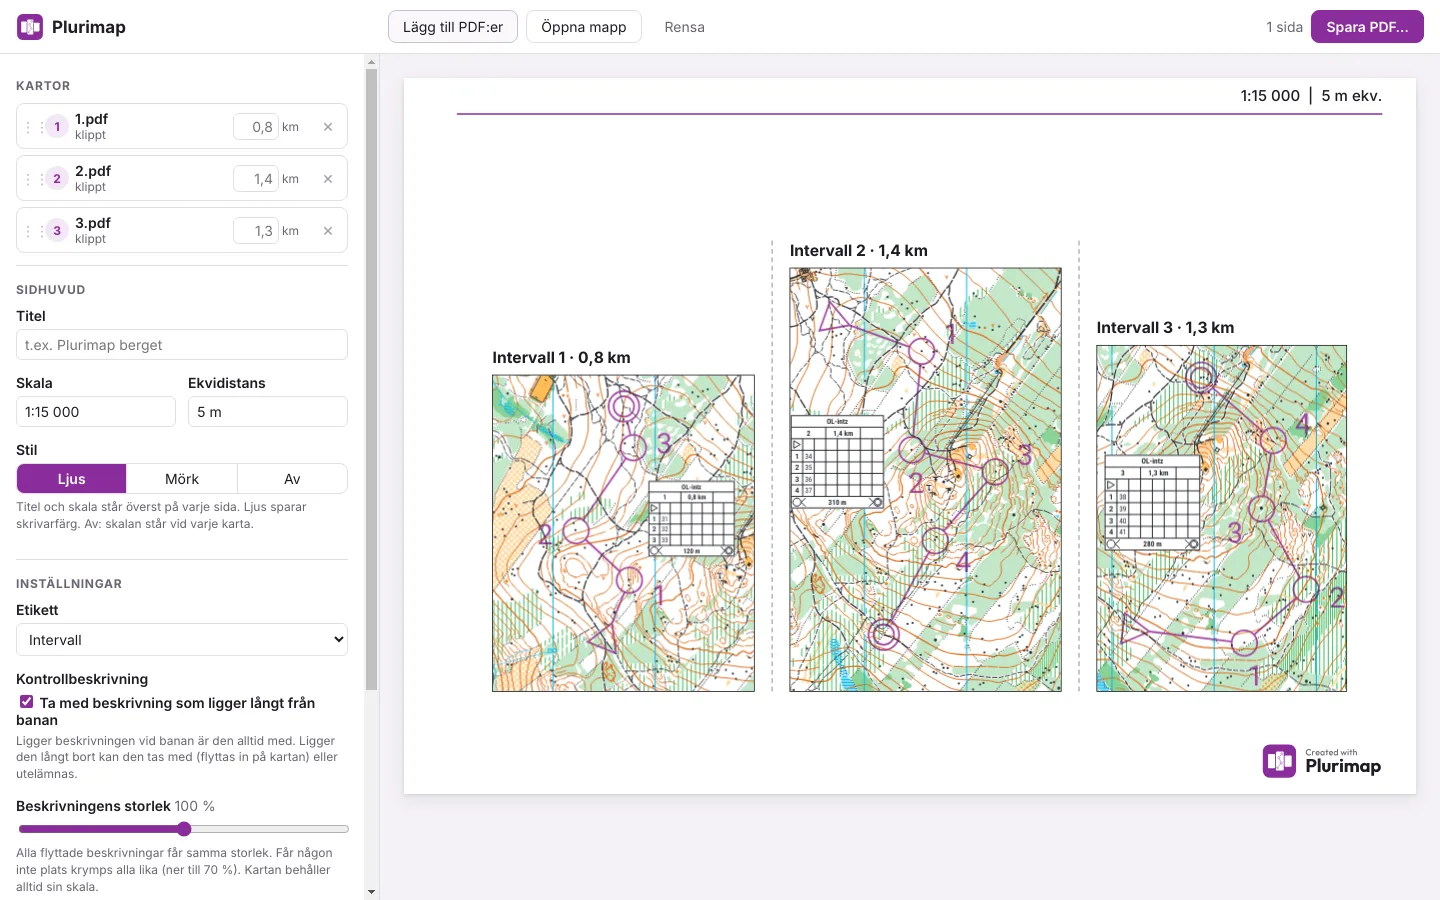Click the number 1 badge beside 1.pdf
This screenshot has width=1440, height=900.
tap(57, 127)
